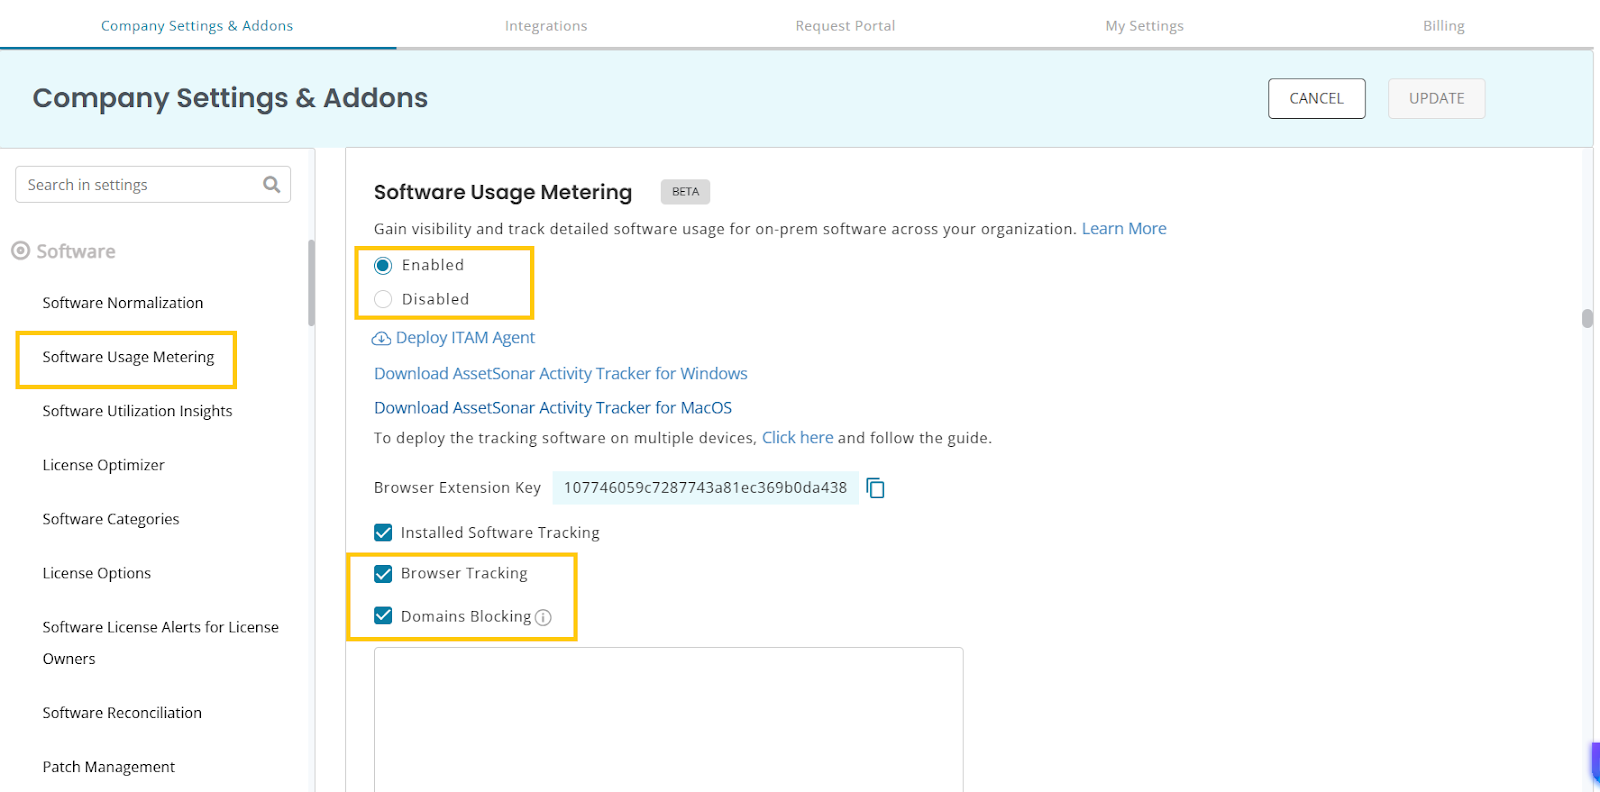The image size is (1600, 792).
Task: Go to the Billing tab
Action: [1443, 26]
